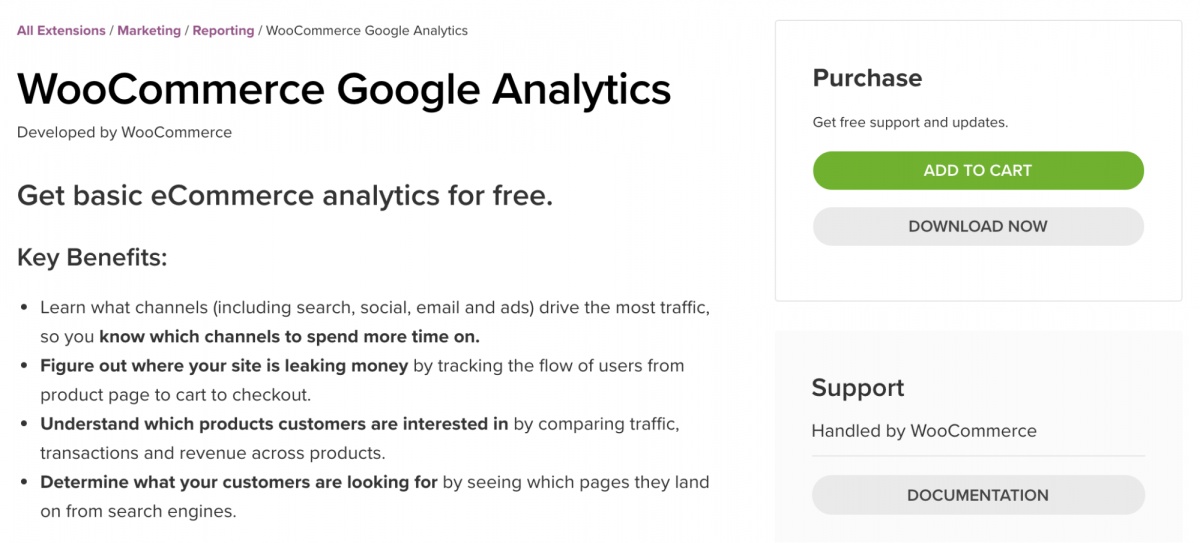The image size is (1200, 543).
Task: Click the 'Get basic eCommerce analytics for free' heading
Action: click(285, 195)
